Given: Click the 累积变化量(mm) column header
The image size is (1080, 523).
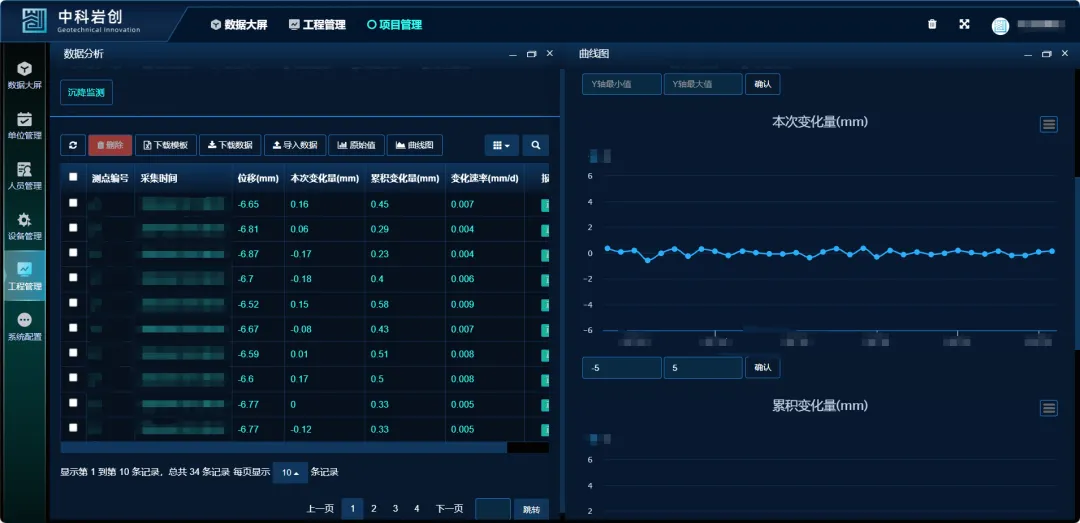Looking at the screenshot, I should [x=405, y=178].
